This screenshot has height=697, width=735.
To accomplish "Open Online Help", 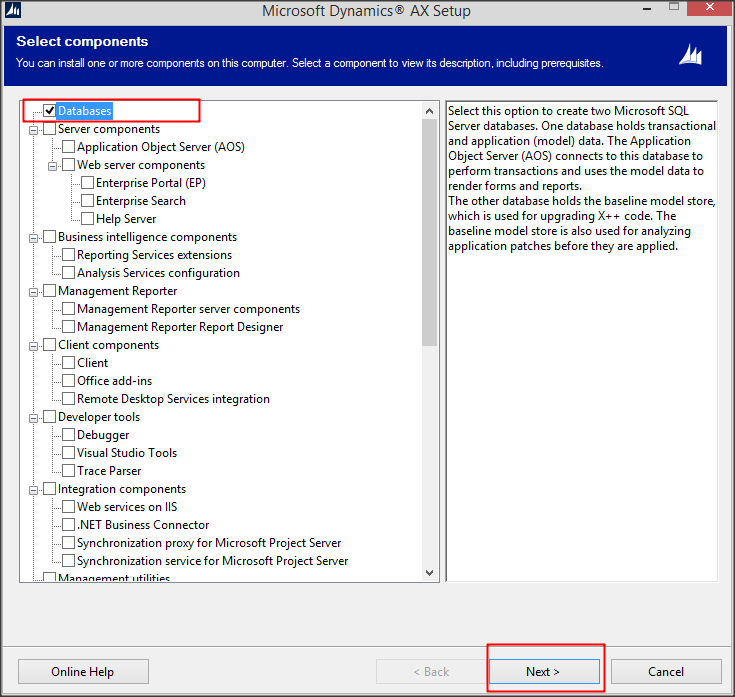I will coord(83,672).
